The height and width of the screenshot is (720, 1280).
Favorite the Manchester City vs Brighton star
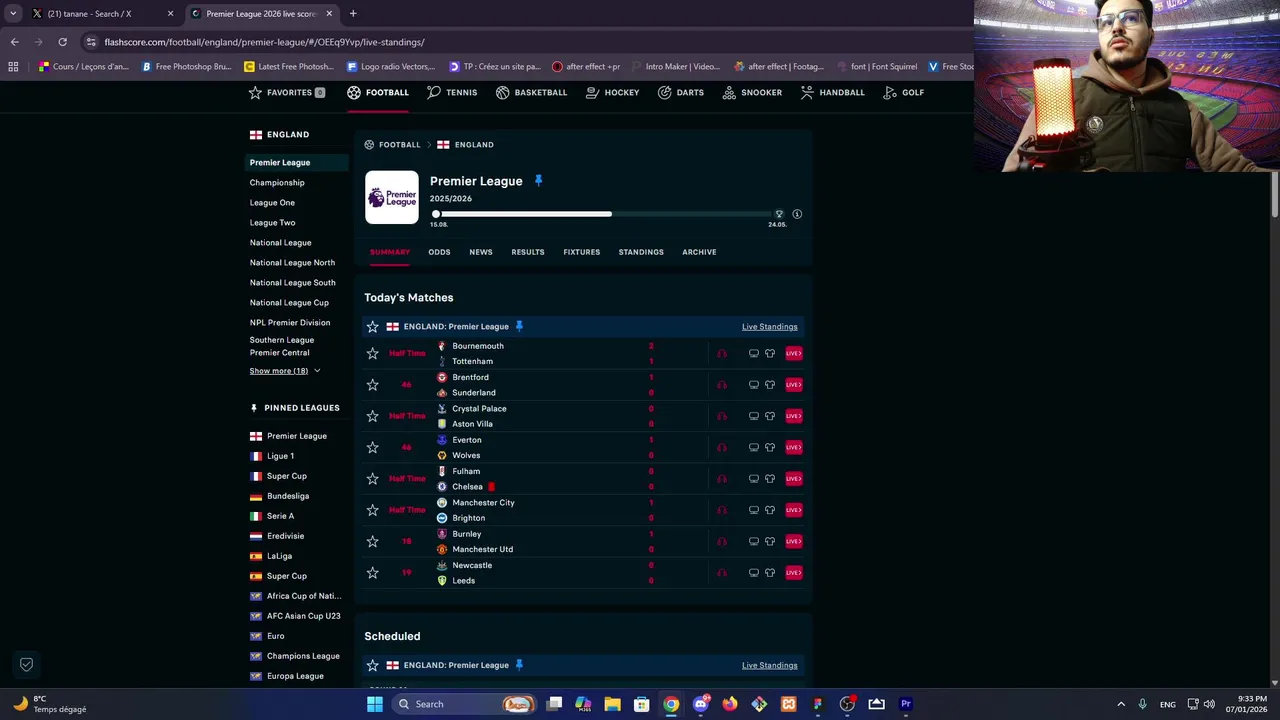[372, 510]
